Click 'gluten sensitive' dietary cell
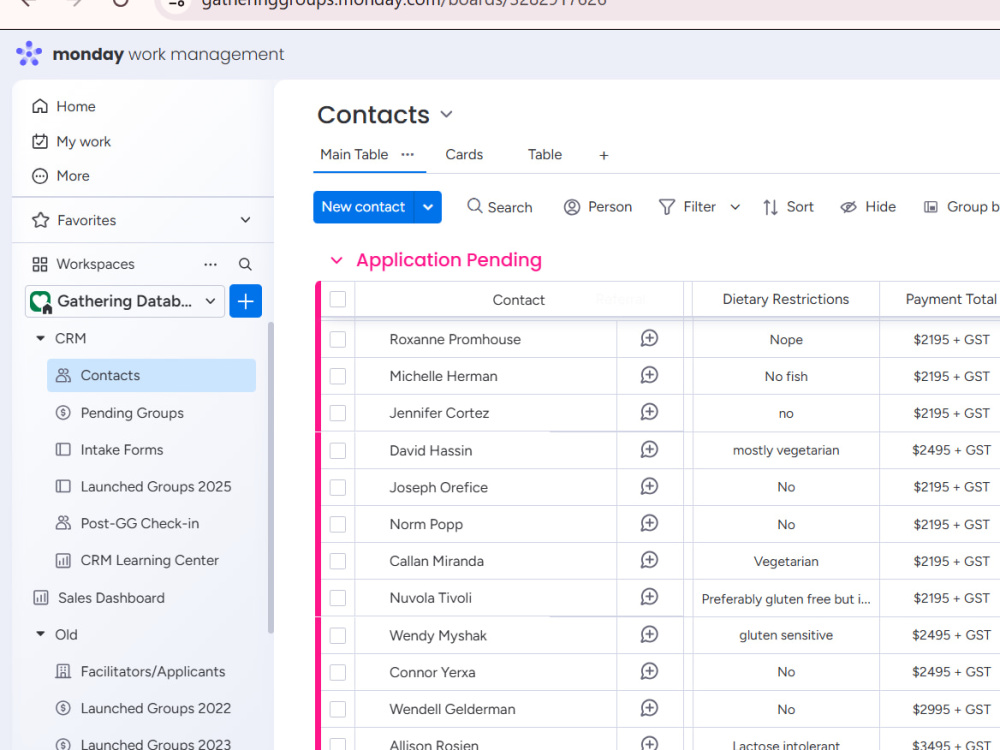Screen dimensions: 1000x750 786,635
